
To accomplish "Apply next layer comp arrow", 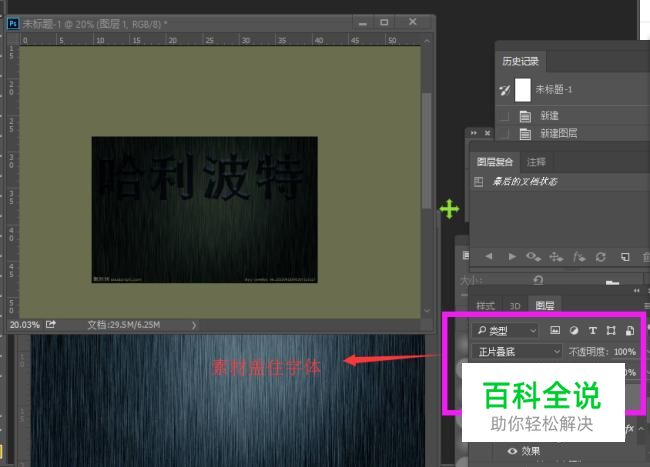I will (x=512, y=256).
